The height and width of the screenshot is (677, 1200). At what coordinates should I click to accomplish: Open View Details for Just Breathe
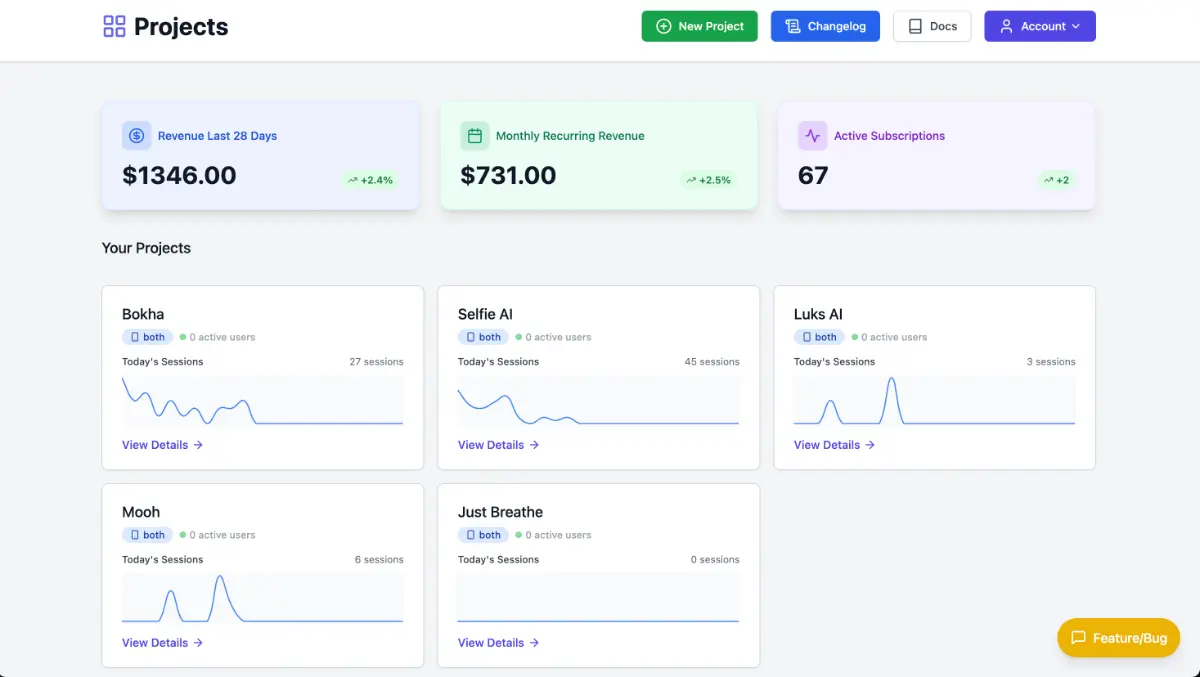[x=499, y=643]
